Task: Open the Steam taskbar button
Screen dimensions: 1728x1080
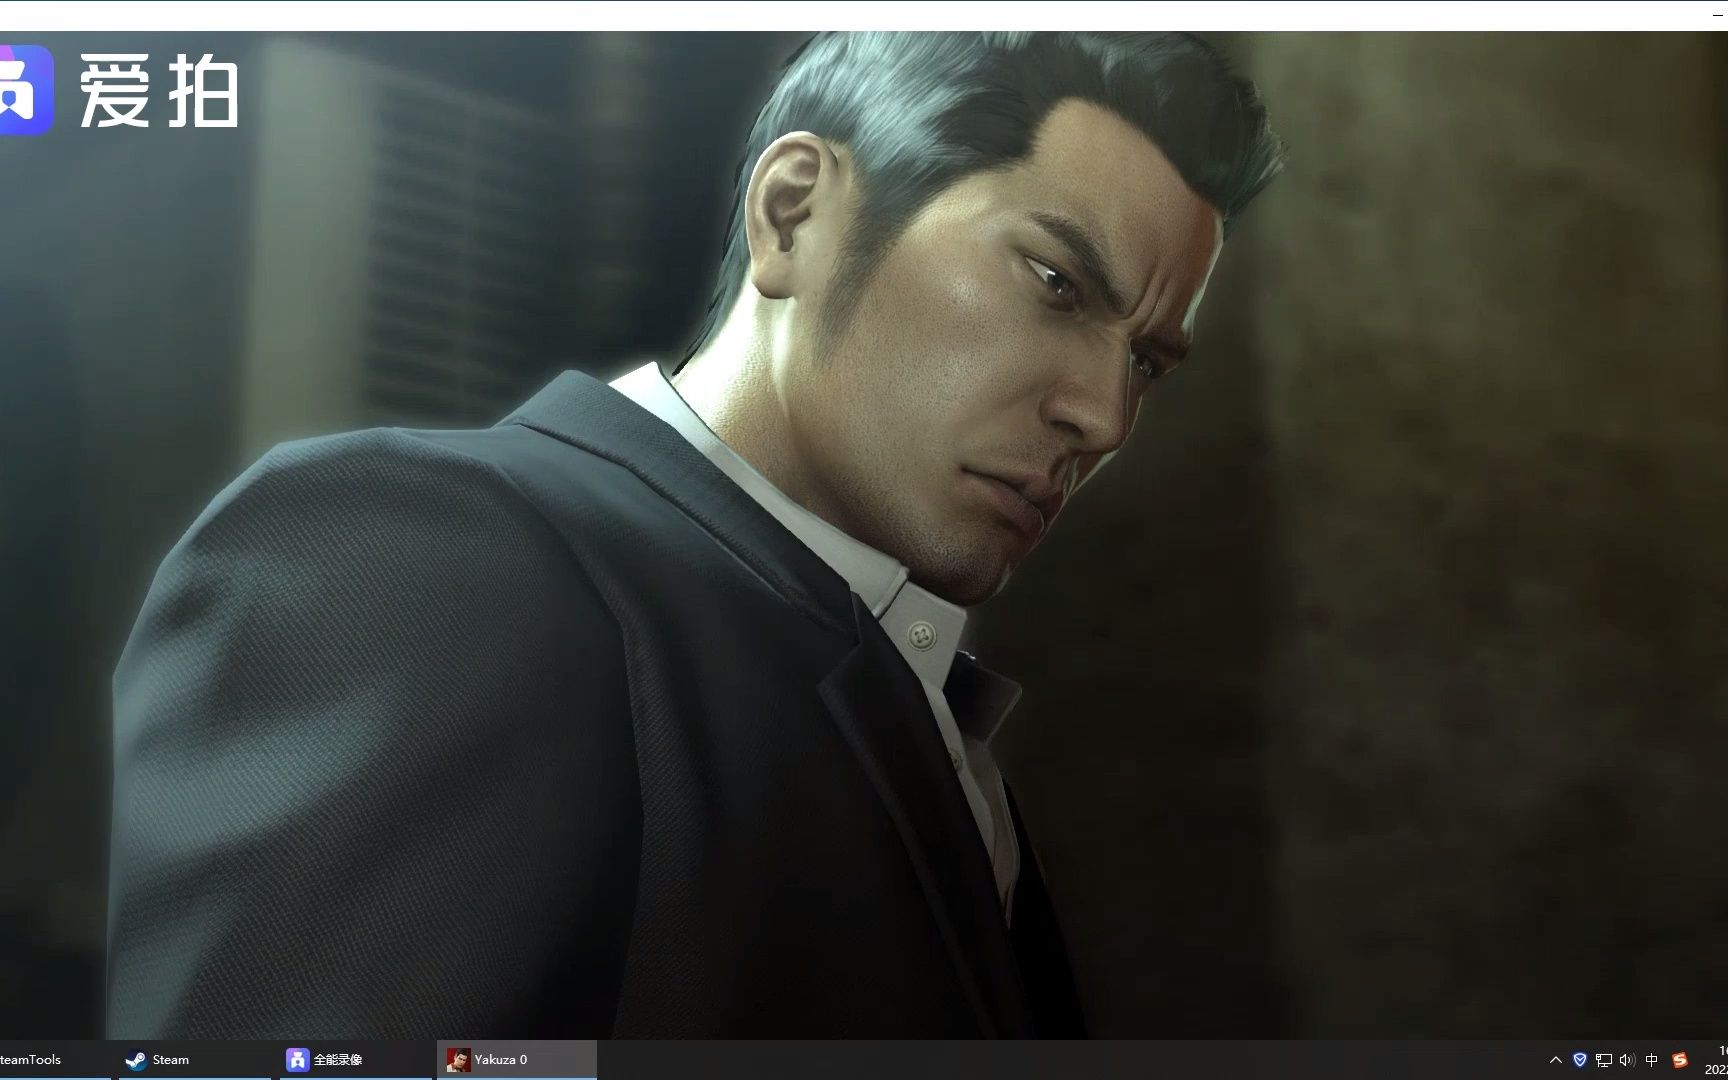Action: pyautogui.click(x=195, y=1060)
